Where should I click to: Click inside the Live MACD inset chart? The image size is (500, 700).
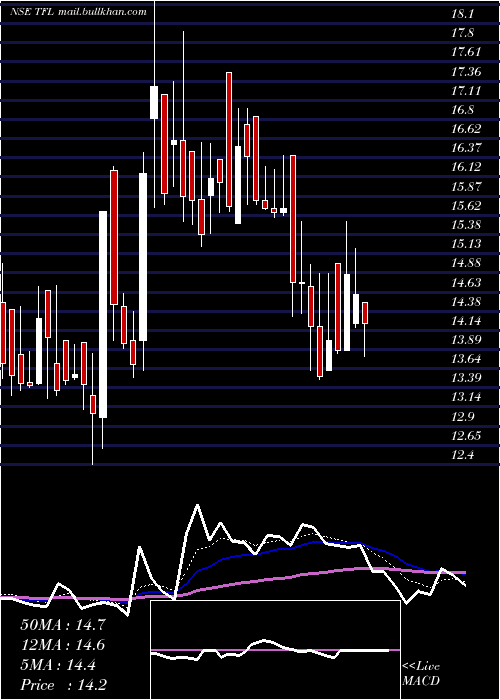point(275,650)
